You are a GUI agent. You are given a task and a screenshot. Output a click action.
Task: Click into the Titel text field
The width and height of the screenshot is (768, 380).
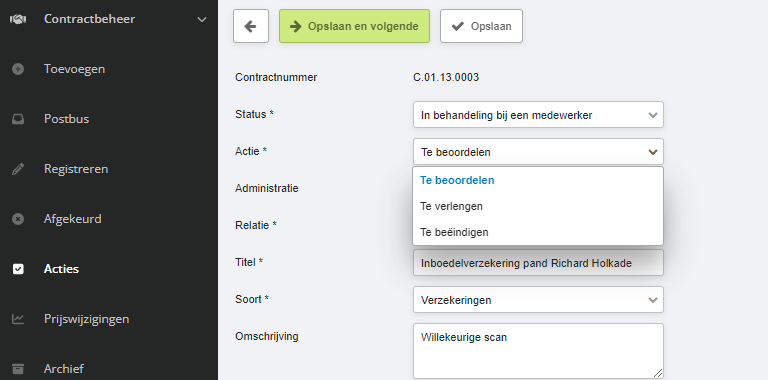tap(538, 263)
